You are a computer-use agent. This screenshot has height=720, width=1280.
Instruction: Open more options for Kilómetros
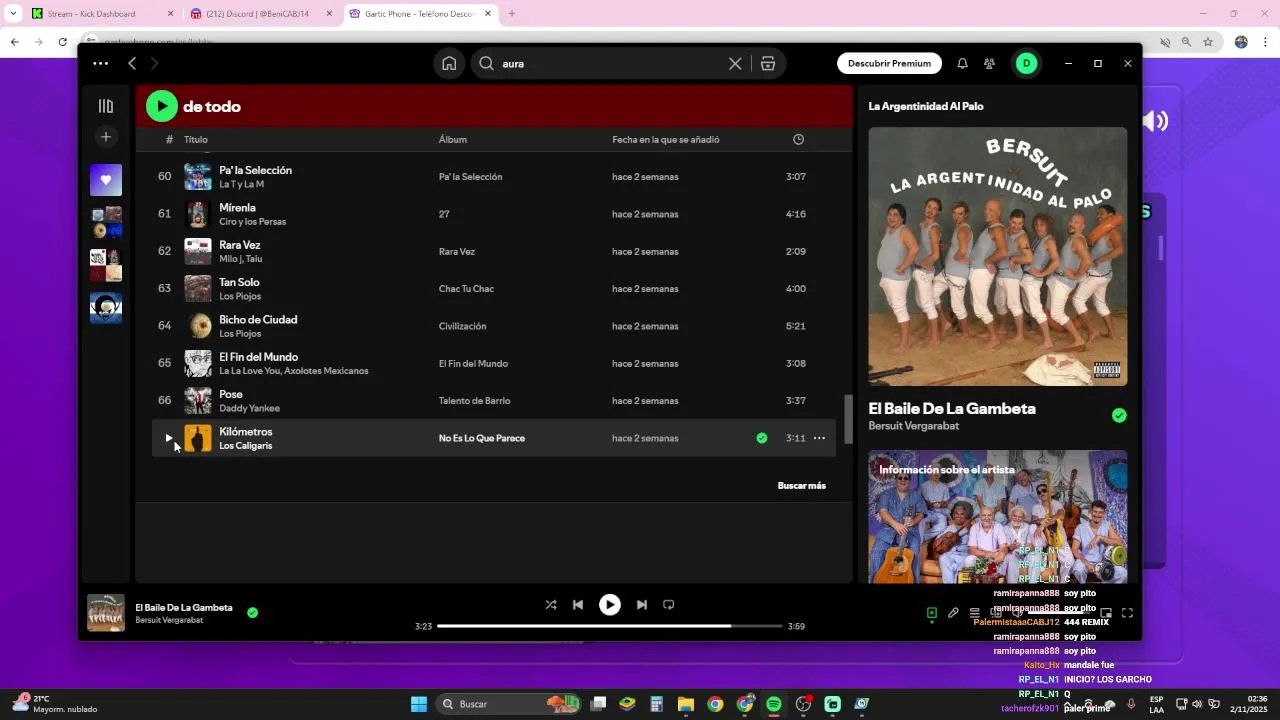click(x=819, y=438)
